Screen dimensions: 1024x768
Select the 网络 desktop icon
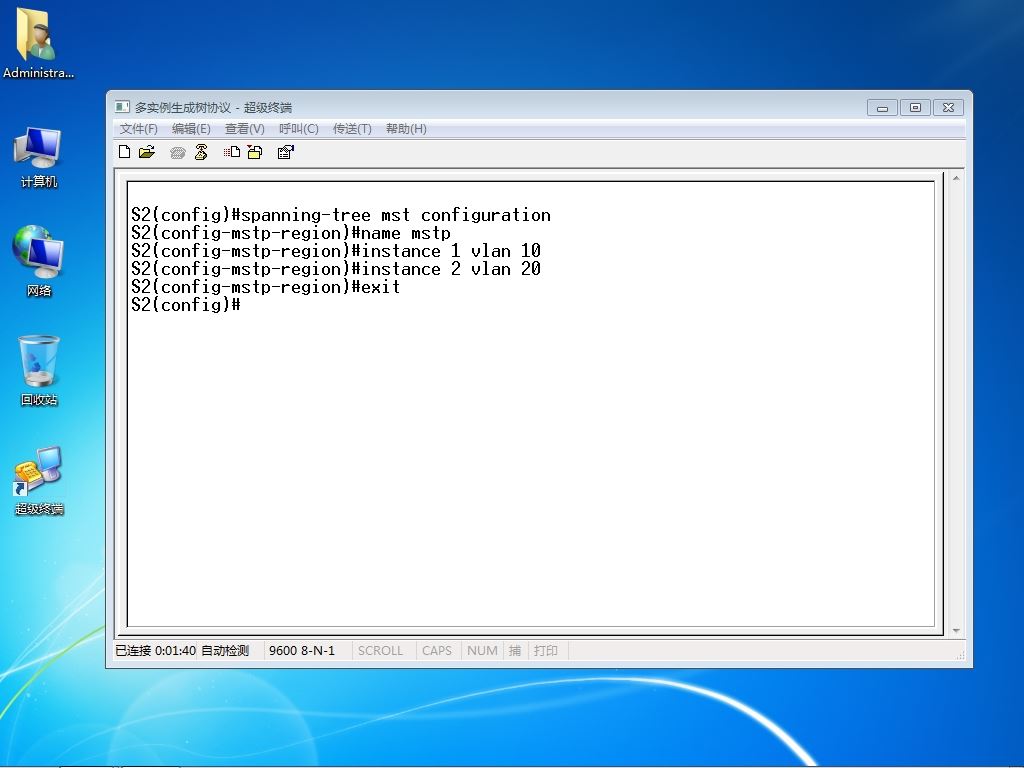38,261
